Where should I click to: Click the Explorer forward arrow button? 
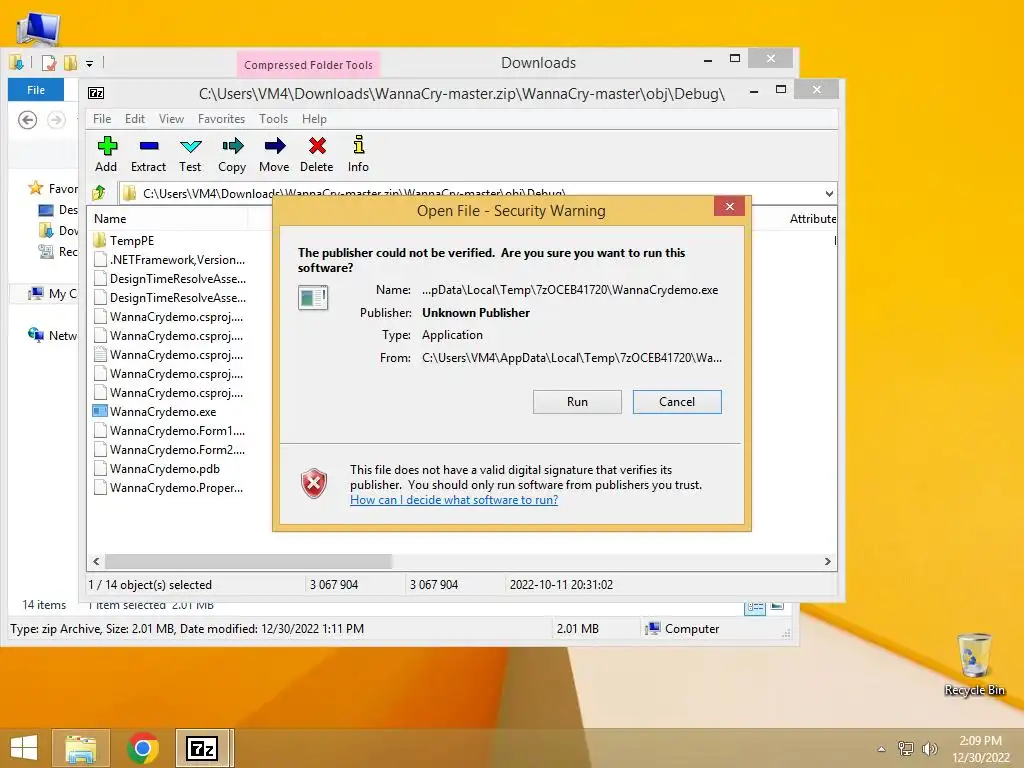point(57,120)
